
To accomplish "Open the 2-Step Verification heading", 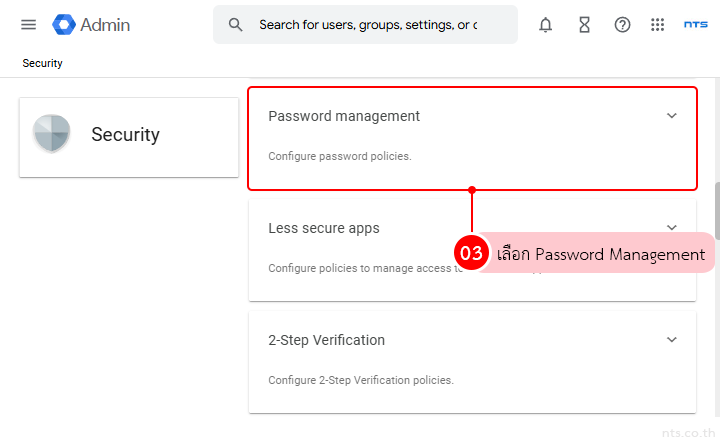I will pyautogui.click(x=326, y=340).
